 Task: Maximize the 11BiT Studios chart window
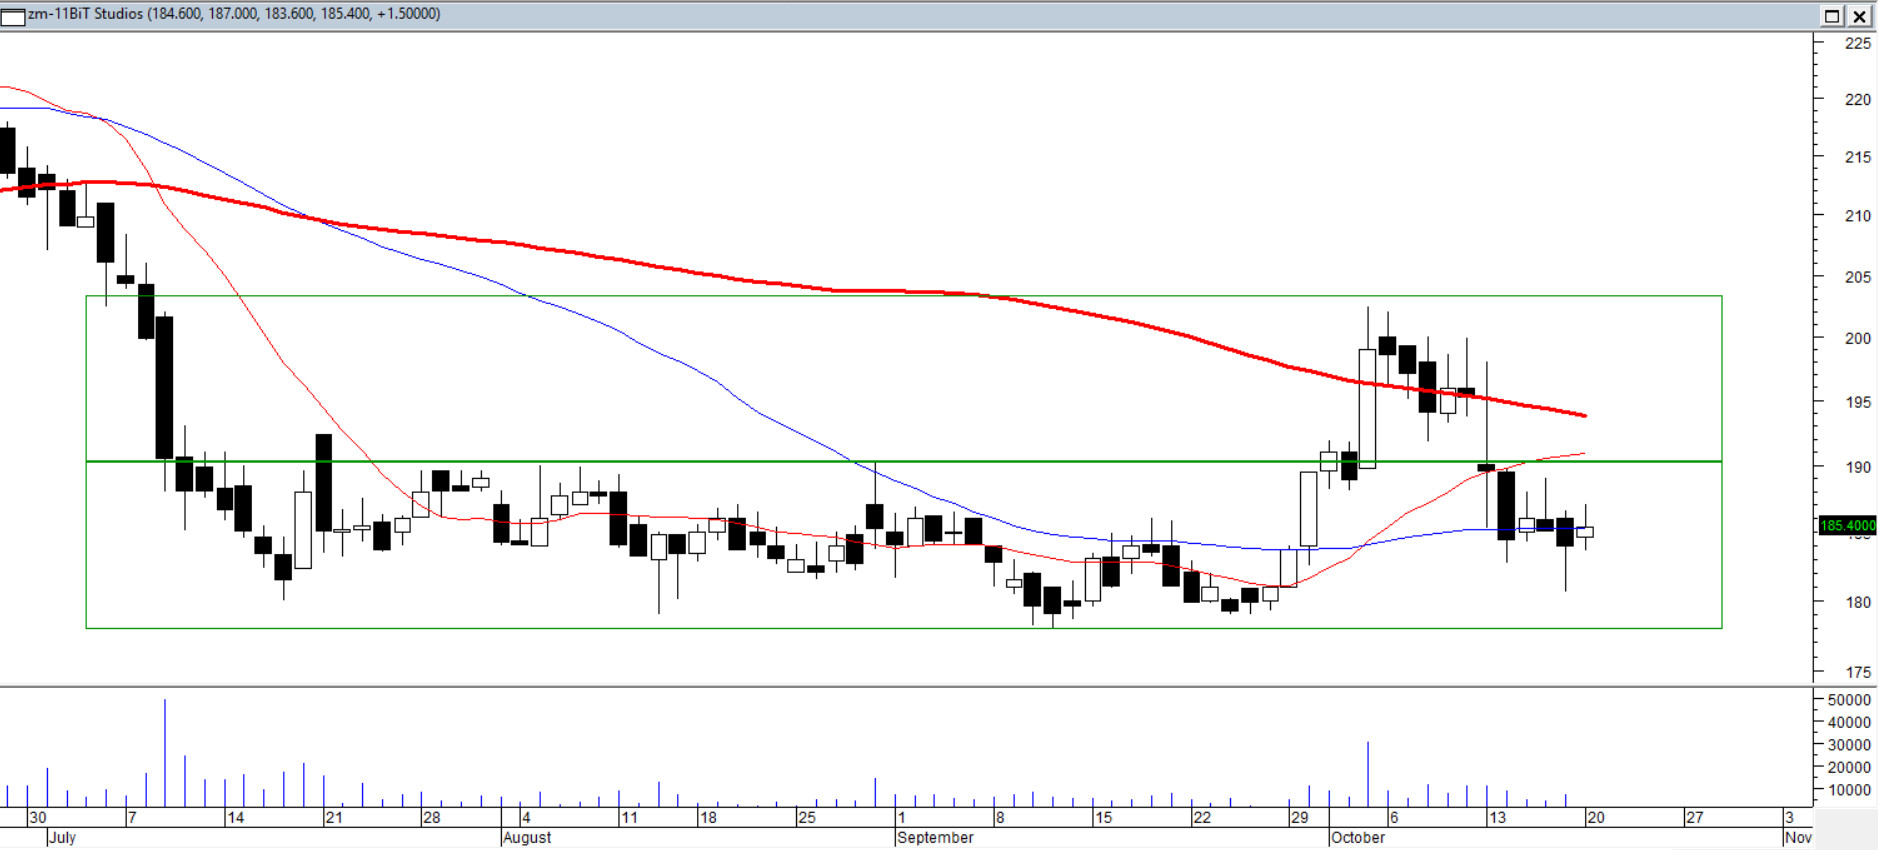tap(1832, 16)
